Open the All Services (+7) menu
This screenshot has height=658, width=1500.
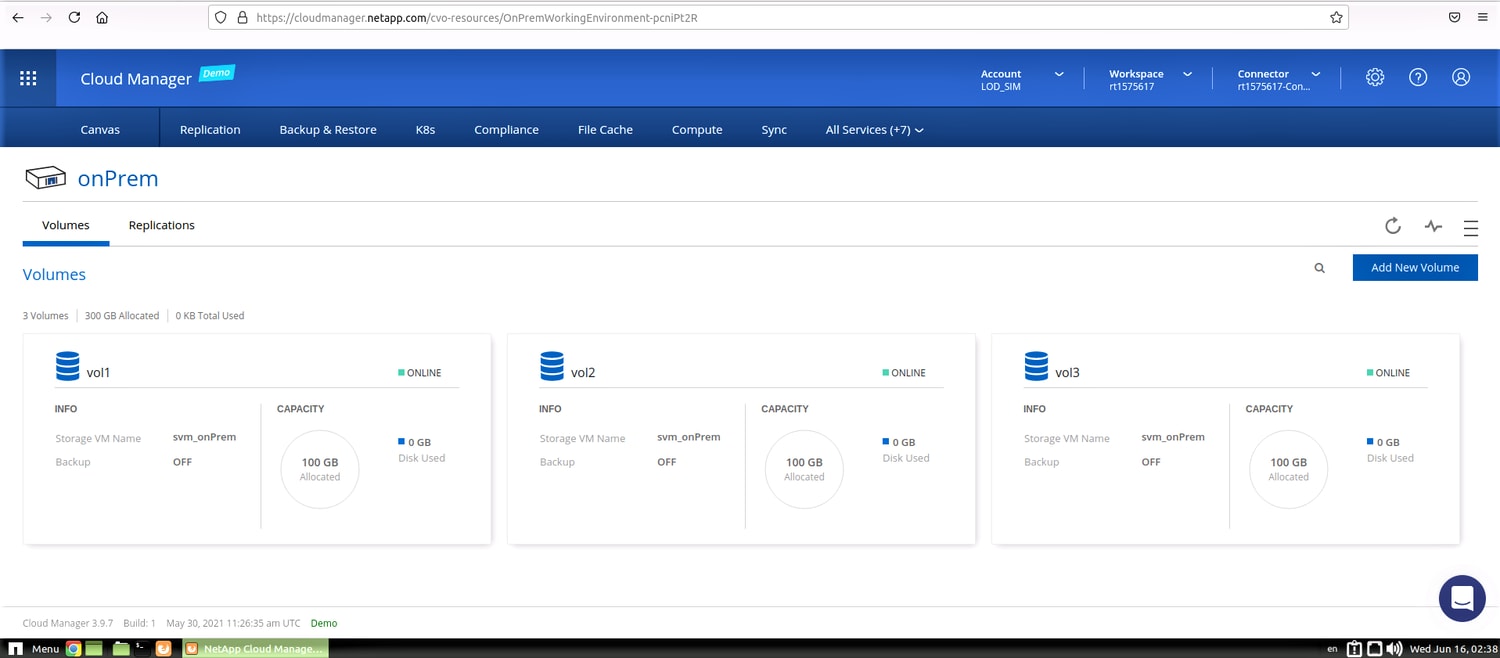873,130
